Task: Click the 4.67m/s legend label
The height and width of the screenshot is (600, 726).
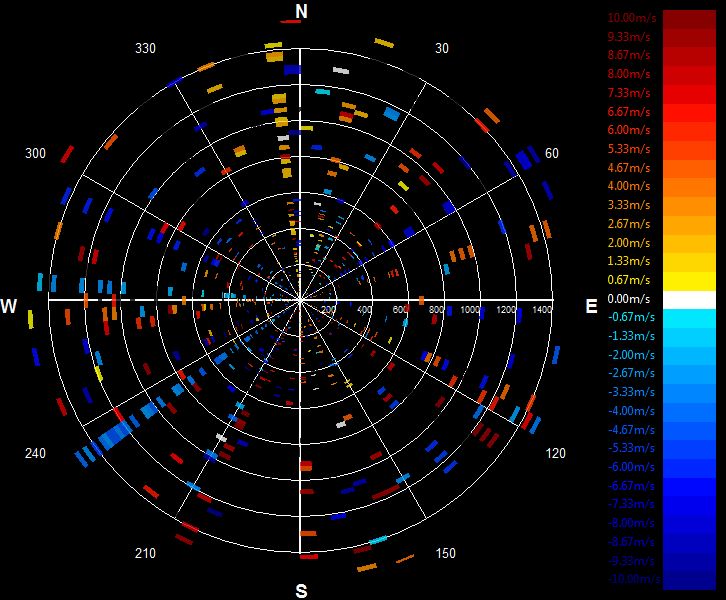Action: pyautogui.click(x=629, y=168)
